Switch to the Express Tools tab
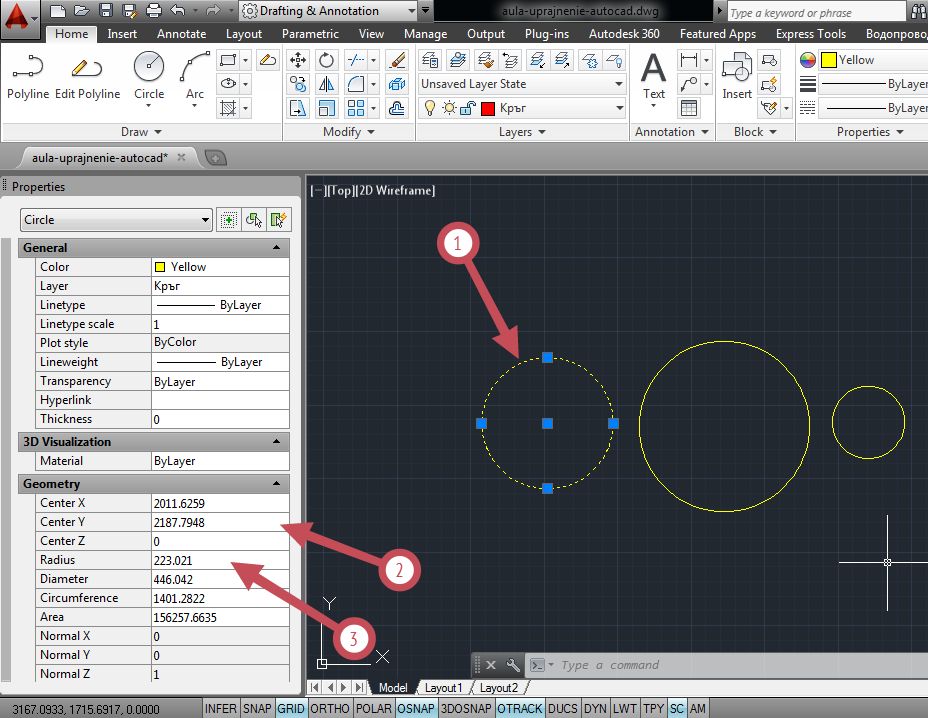Image resolution: width=928 pixels, height=718 pixels. click(811, 34)
